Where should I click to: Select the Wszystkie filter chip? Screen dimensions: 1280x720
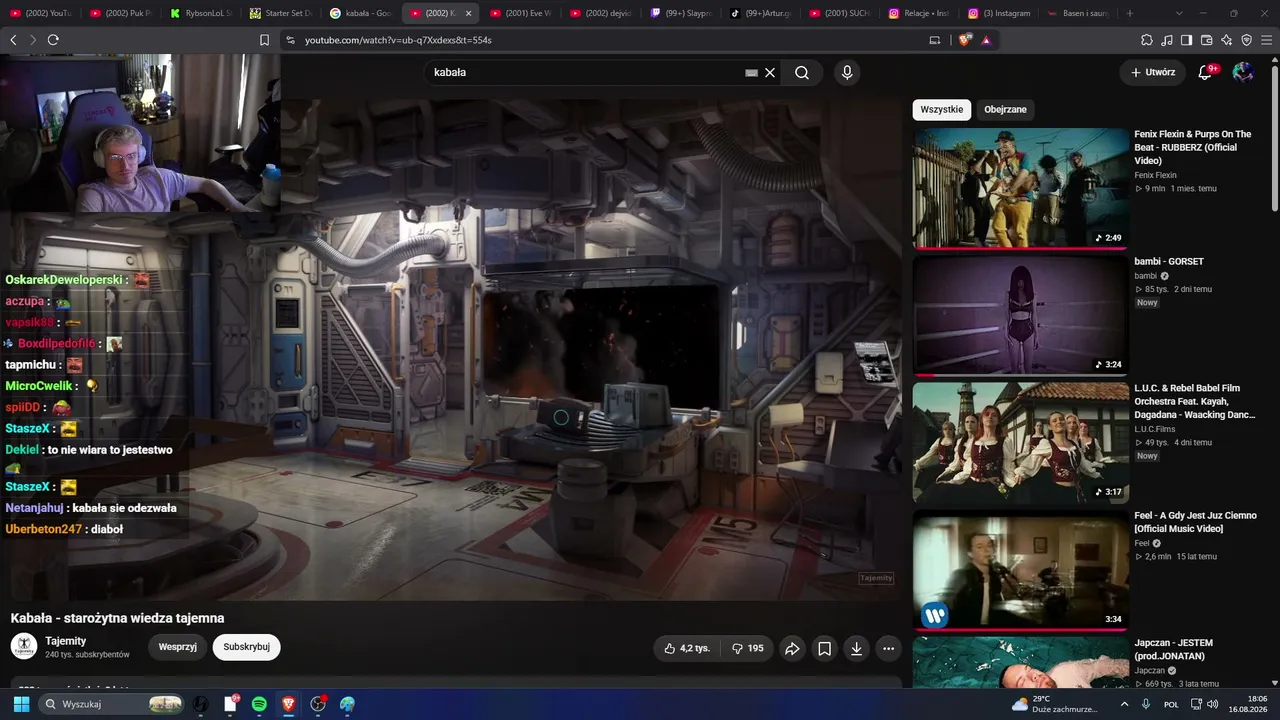942,109
